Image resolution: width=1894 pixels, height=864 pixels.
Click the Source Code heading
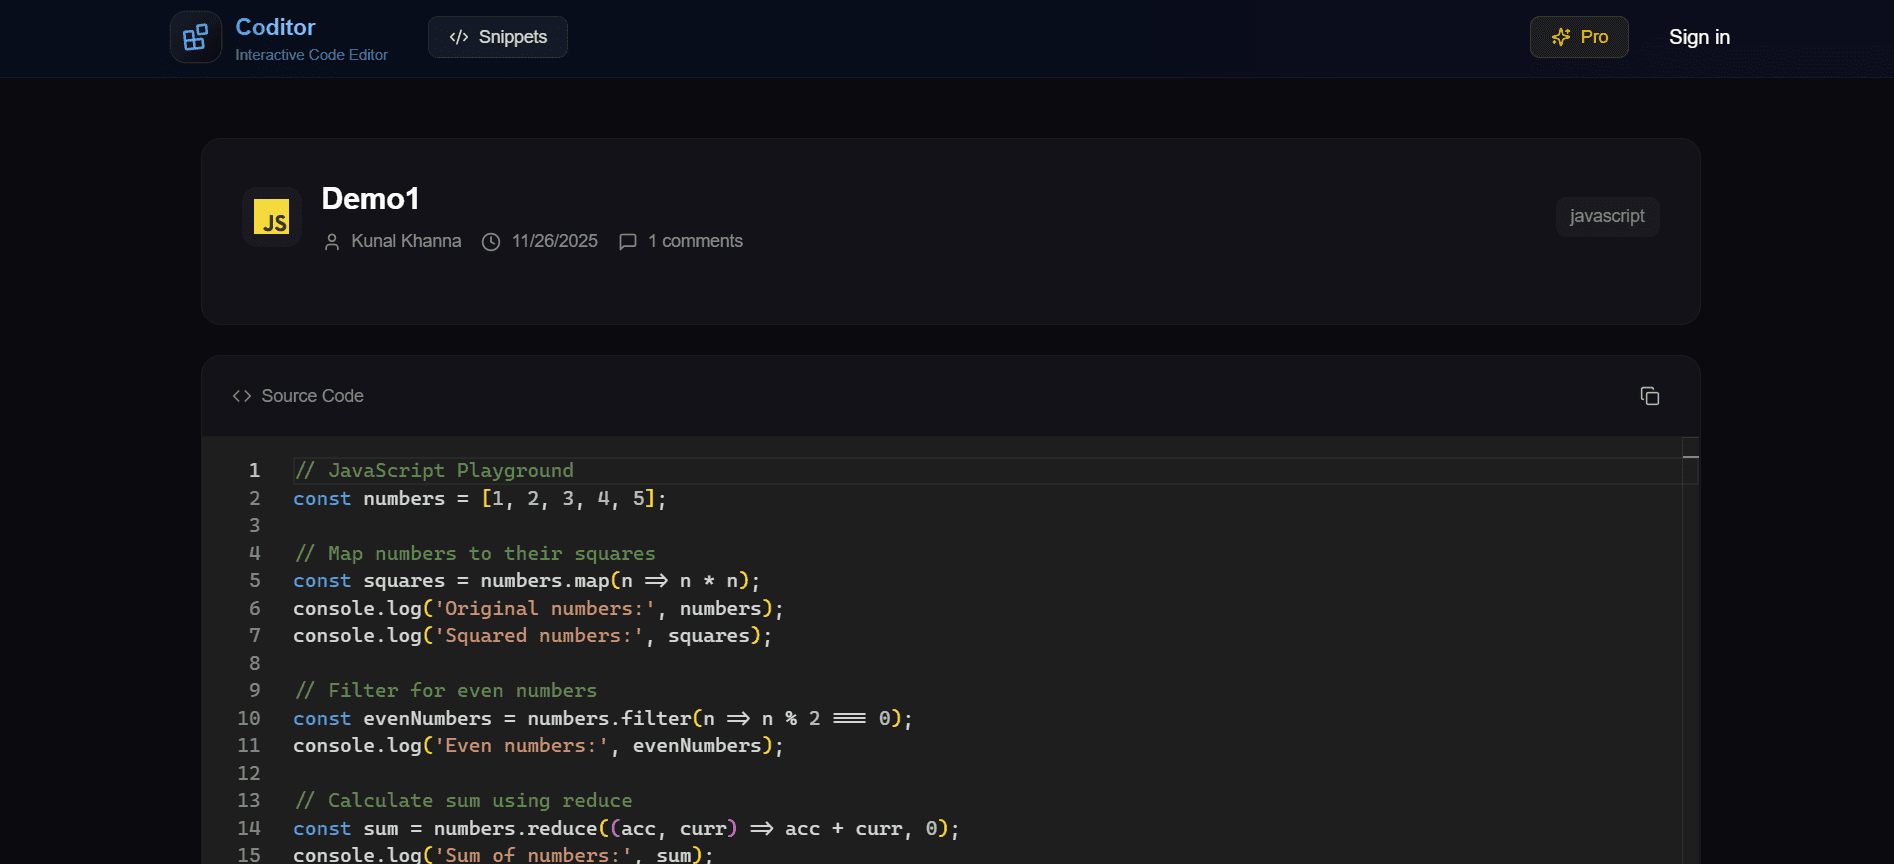(x=312, y=396)
